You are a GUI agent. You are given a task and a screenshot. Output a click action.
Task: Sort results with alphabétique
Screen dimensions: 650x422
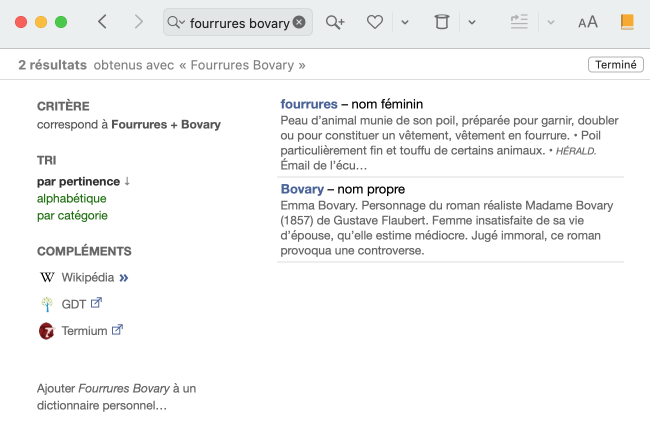click(x=71, y=198)
